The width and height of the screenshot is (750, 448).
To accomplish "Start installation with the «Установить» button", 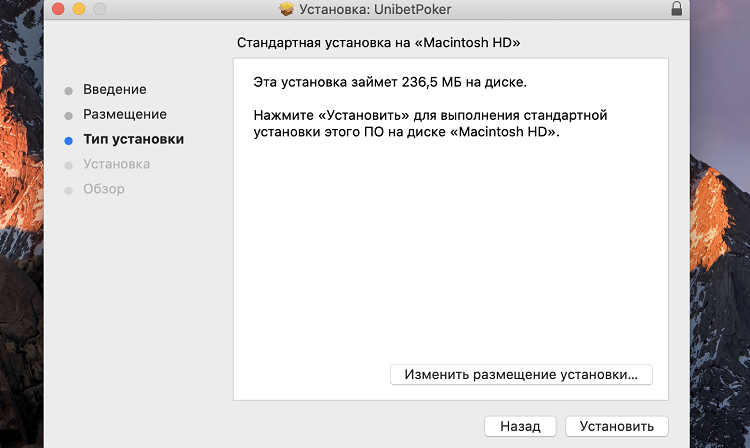I will pos(616,426).
